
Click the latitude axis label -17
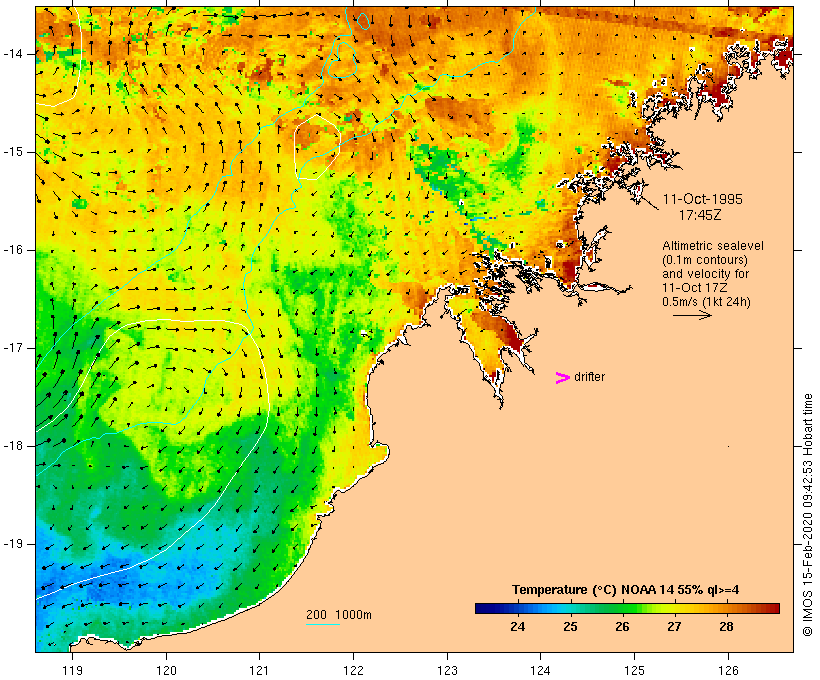point(12,348)
